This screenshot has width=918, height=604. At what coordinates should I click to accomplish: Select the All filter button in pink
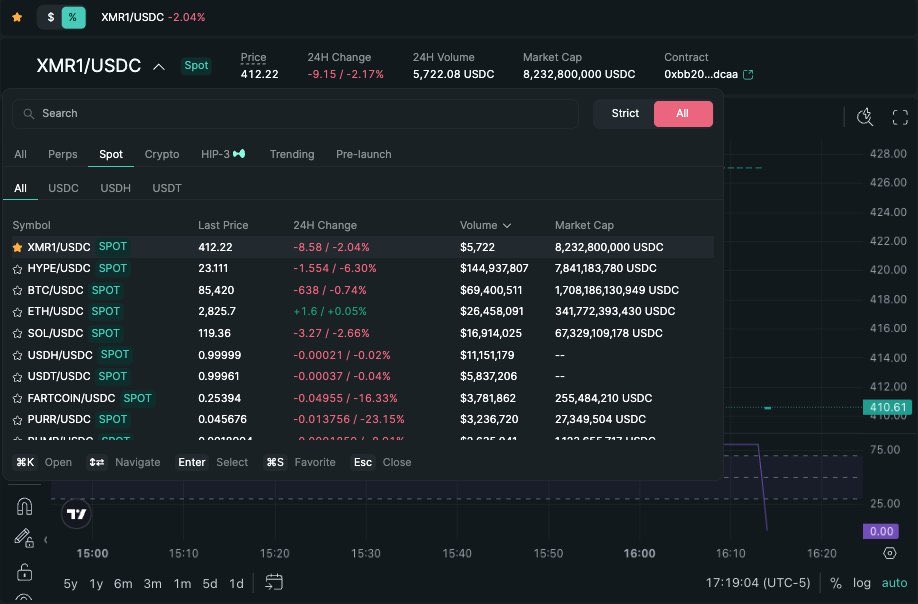click(x=683, y=114)
